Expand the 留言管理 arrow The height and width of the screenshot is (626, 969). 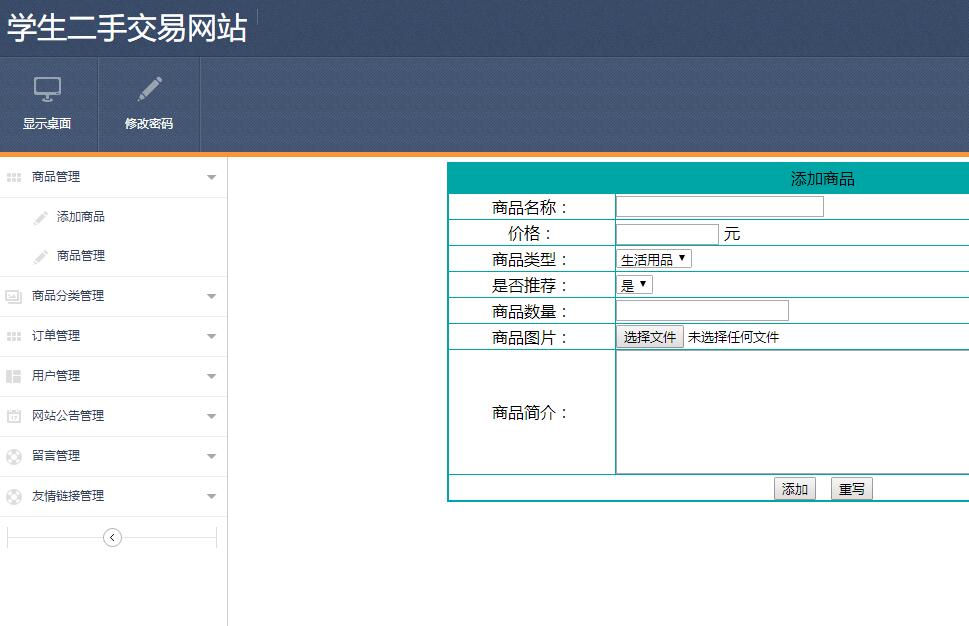pyautogui.click(x=211, y=456)
